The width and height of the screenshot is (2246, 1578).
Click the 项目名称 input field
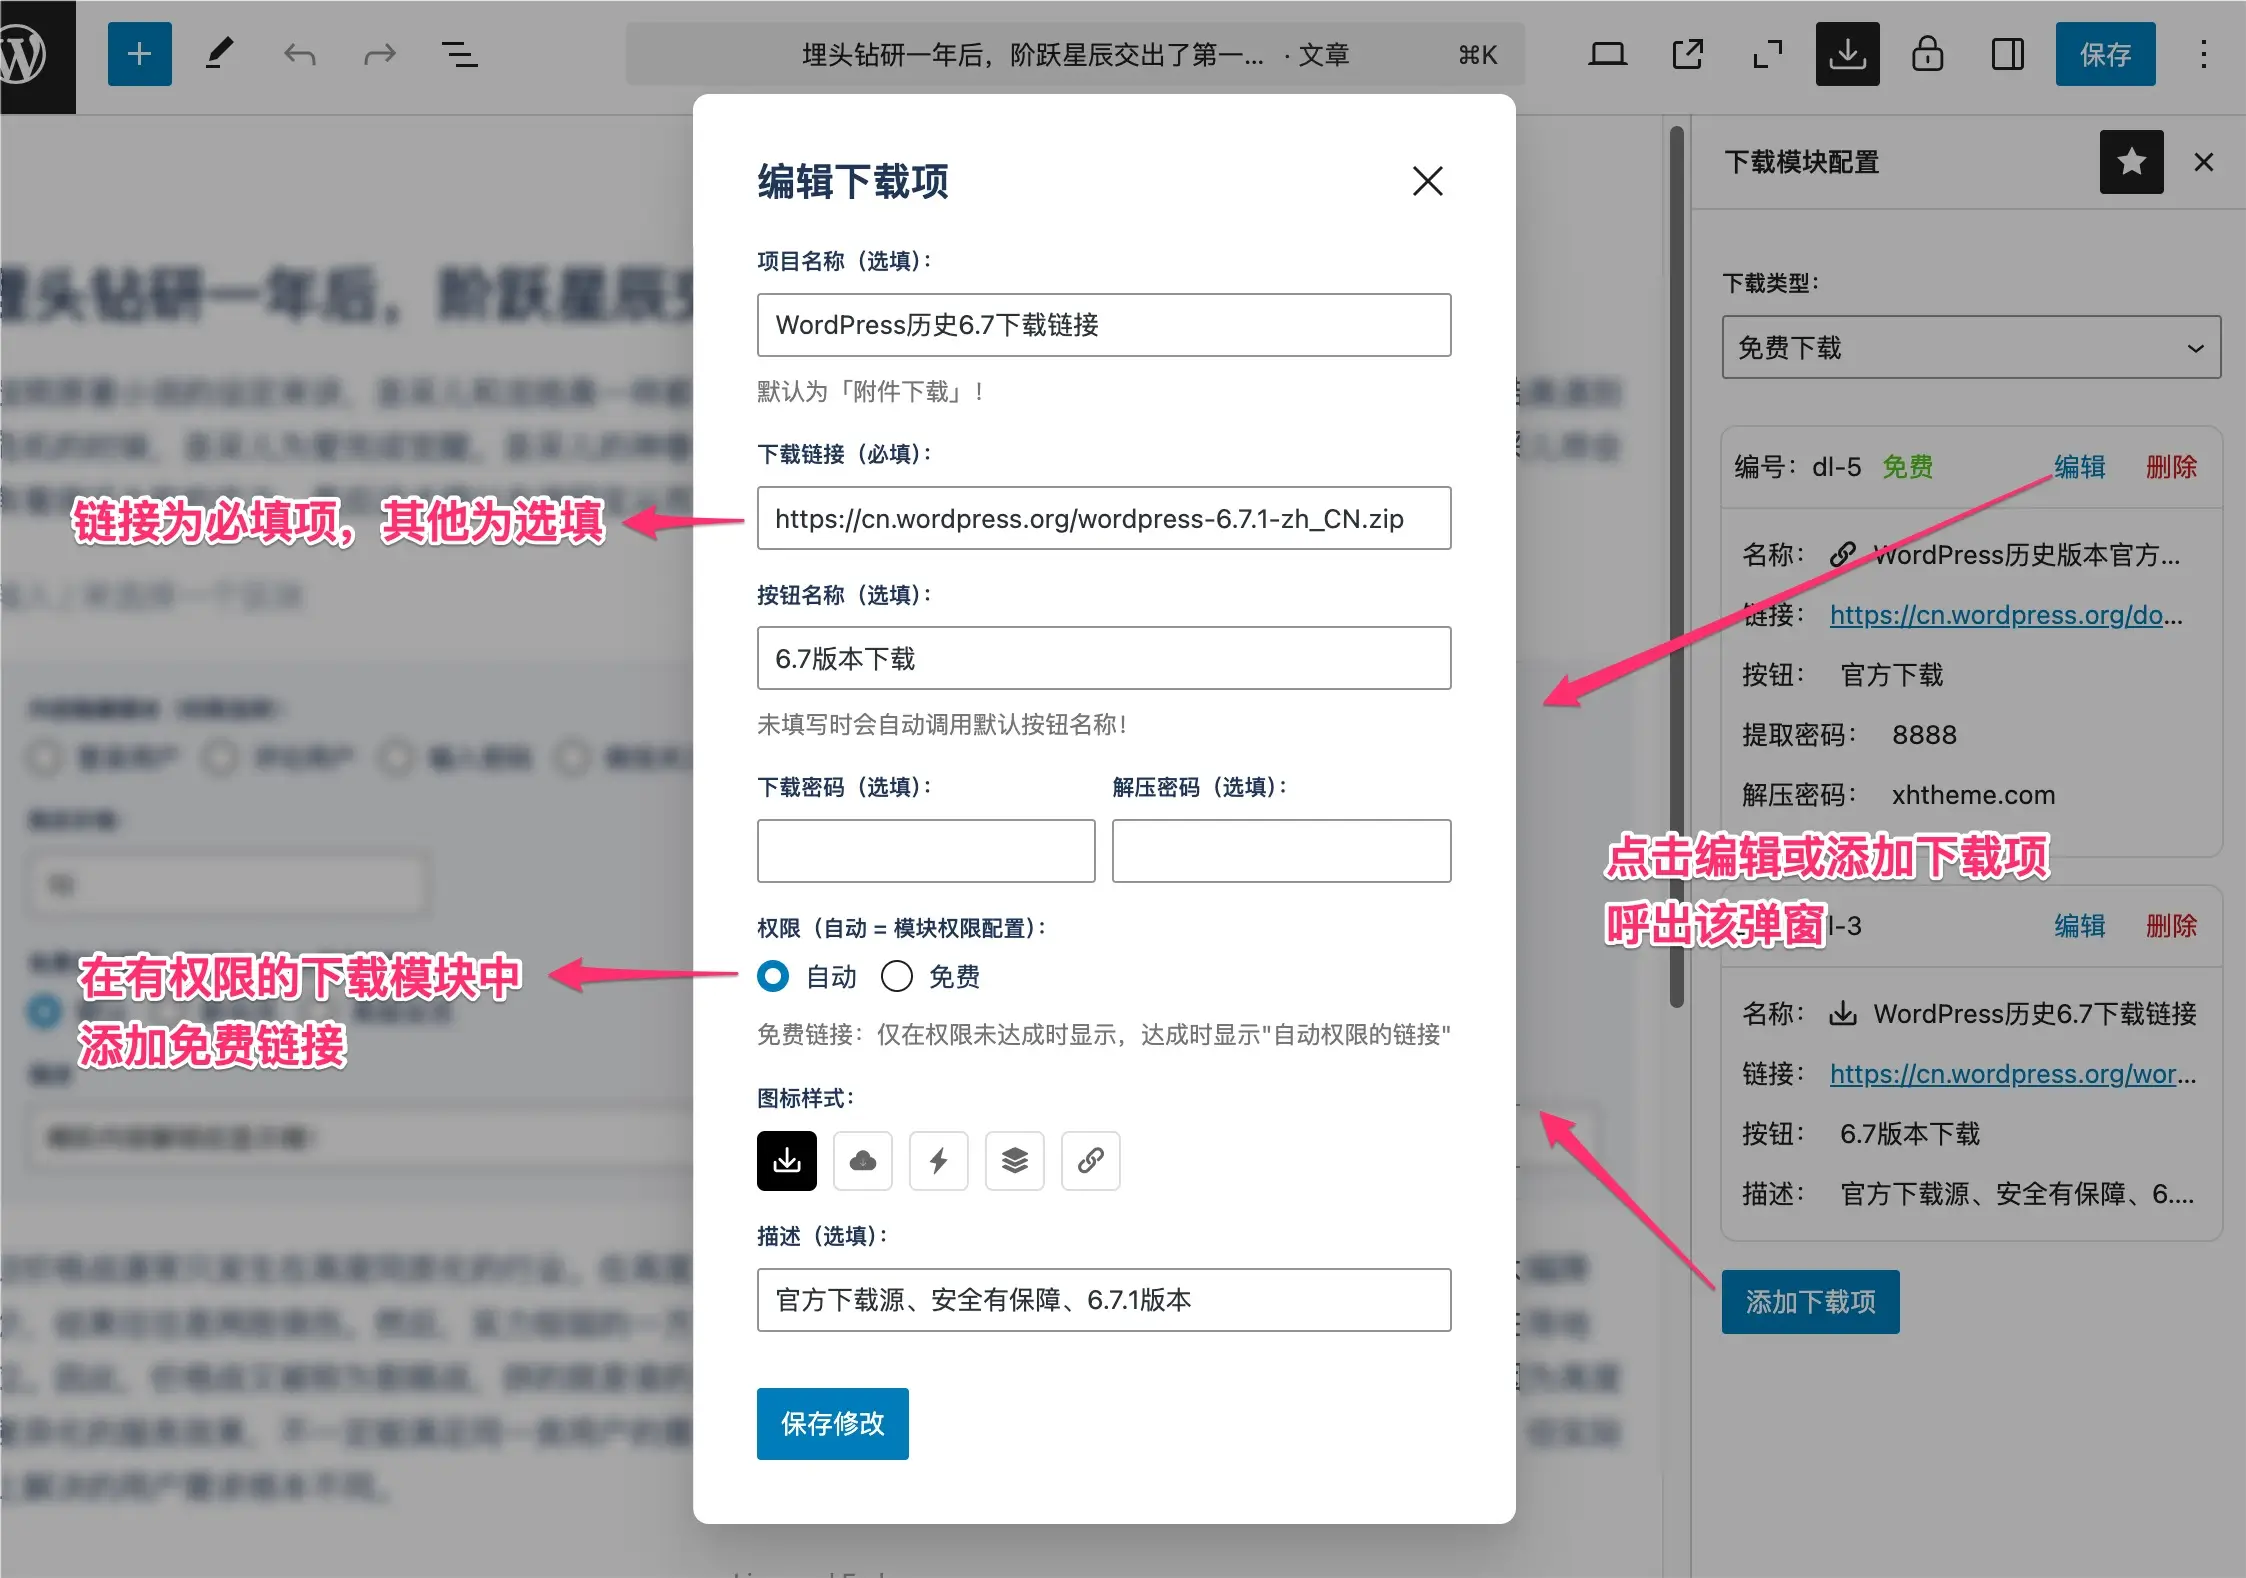coord(1104,325)
